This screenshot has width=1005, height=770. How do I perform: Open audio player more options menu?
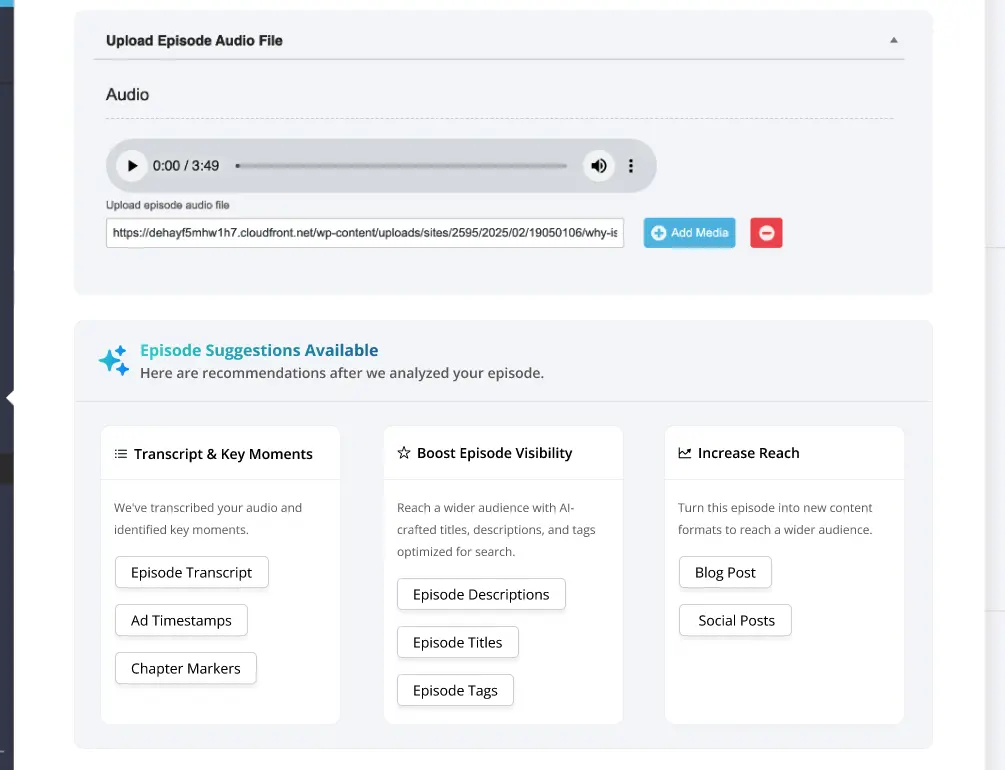pos(631,166)
